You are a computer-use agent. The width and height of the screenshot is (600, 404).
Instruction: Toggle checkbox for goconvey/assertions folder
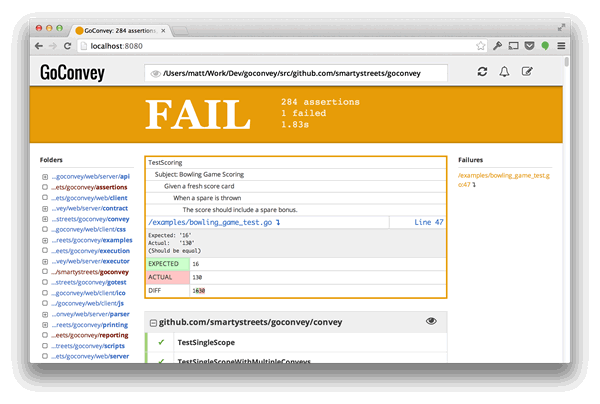point(45,187)
